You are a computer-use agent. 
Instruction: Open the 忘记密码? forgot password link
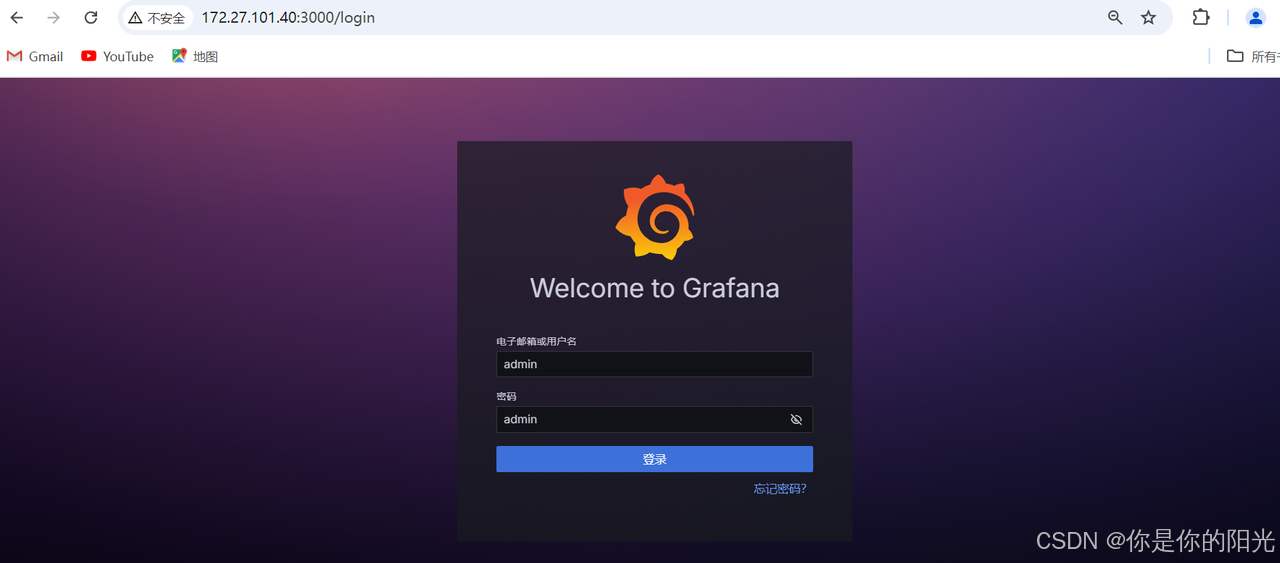[780, 489]
